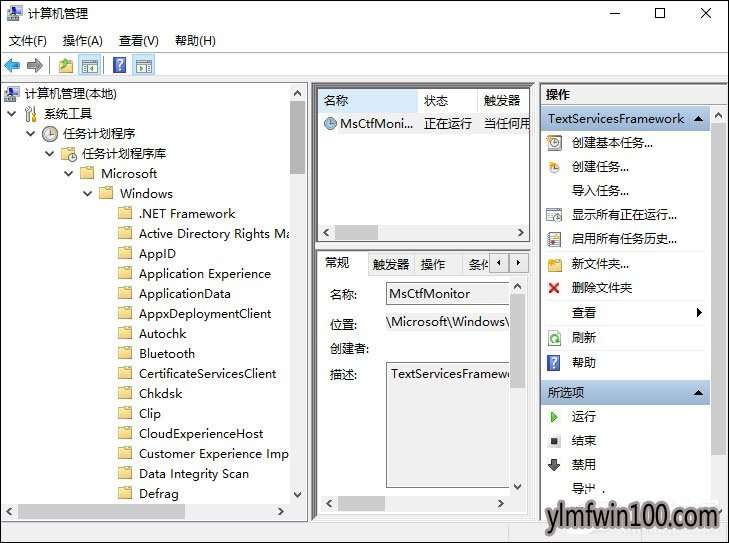The width and height of the screenshot is (729, 543).
Task: Click the MsCtfMonitor task clock icon
Action: 330,123
